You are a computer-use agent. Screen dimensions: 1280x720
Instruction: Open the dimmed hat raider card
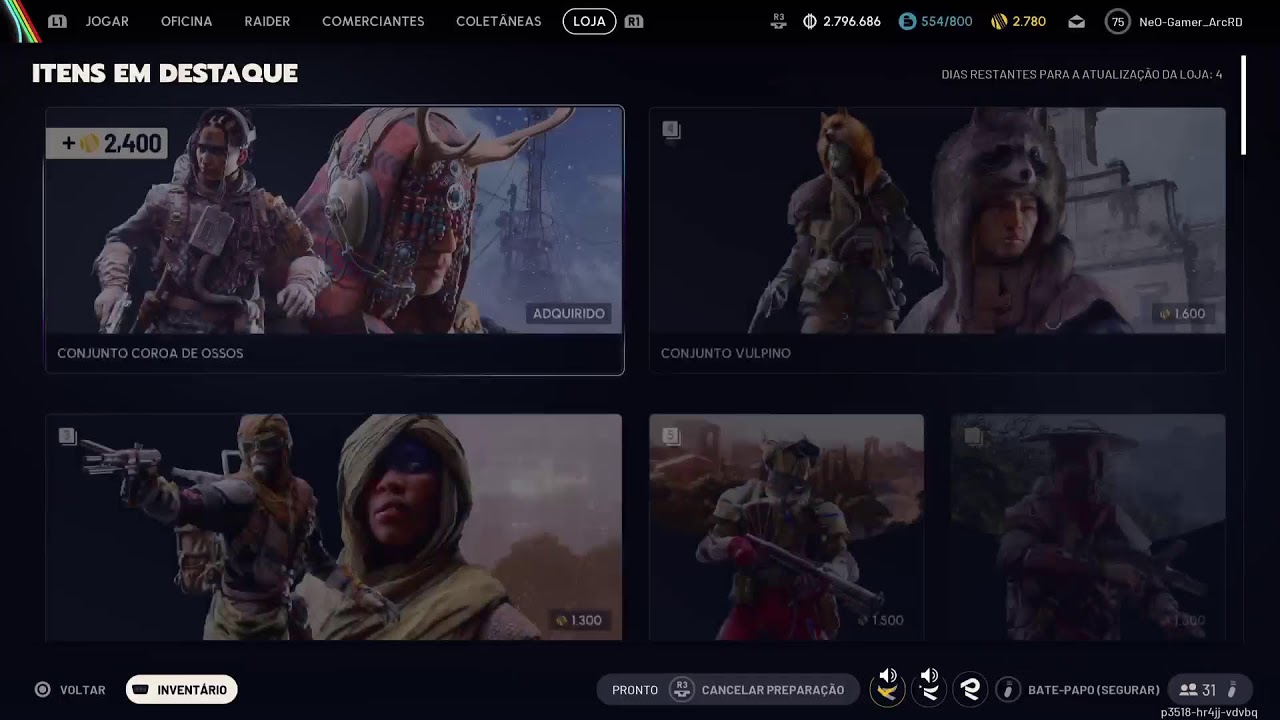(x=1088, y=527)
